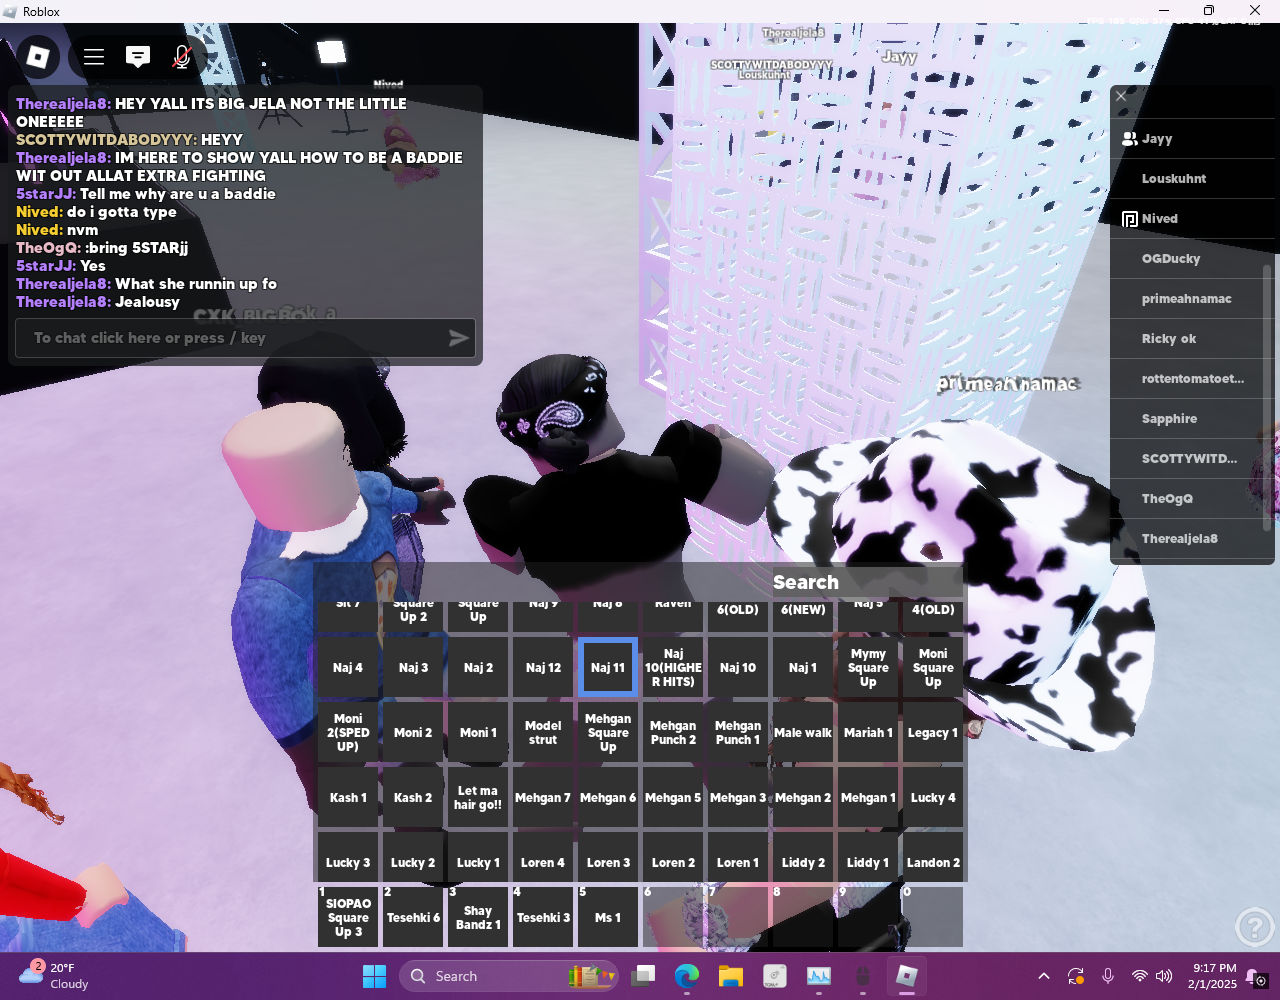Click the taskbar Search box
1280x1000 pixels.
508,976
